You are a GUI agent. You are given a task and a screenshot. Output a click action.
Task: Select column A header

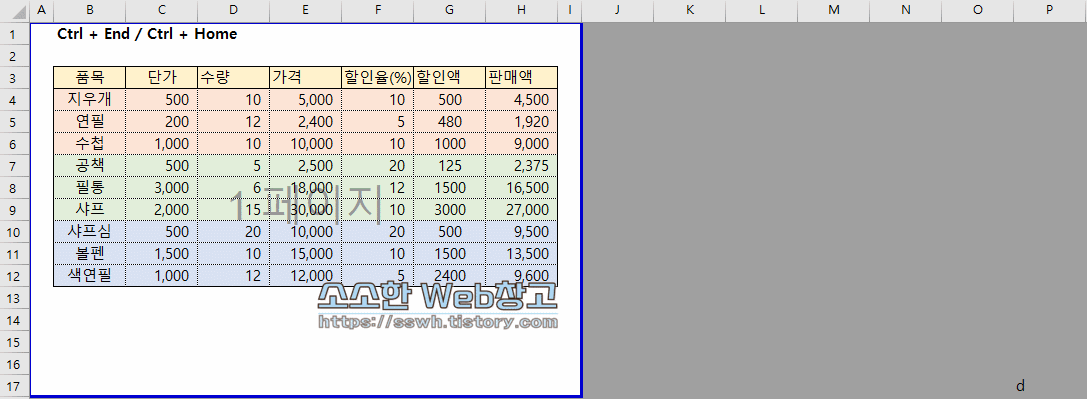point(42,10)
